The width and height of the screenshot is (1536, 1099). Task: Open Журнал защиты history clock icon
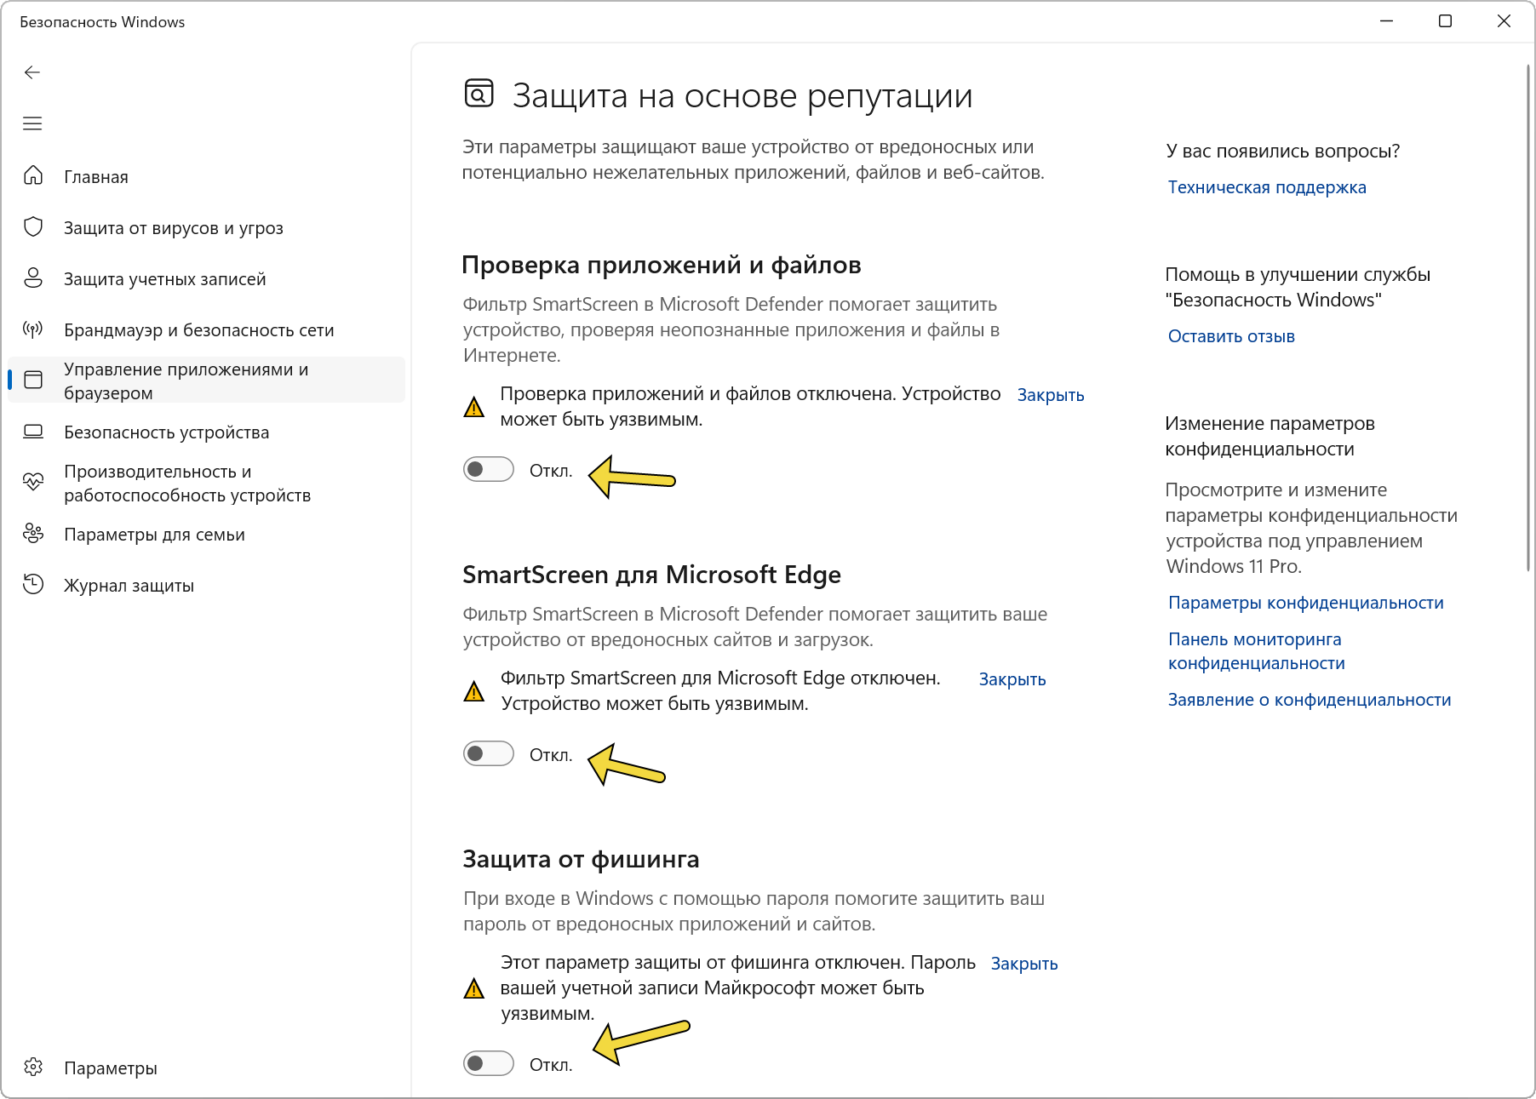[x=33, y=585]
